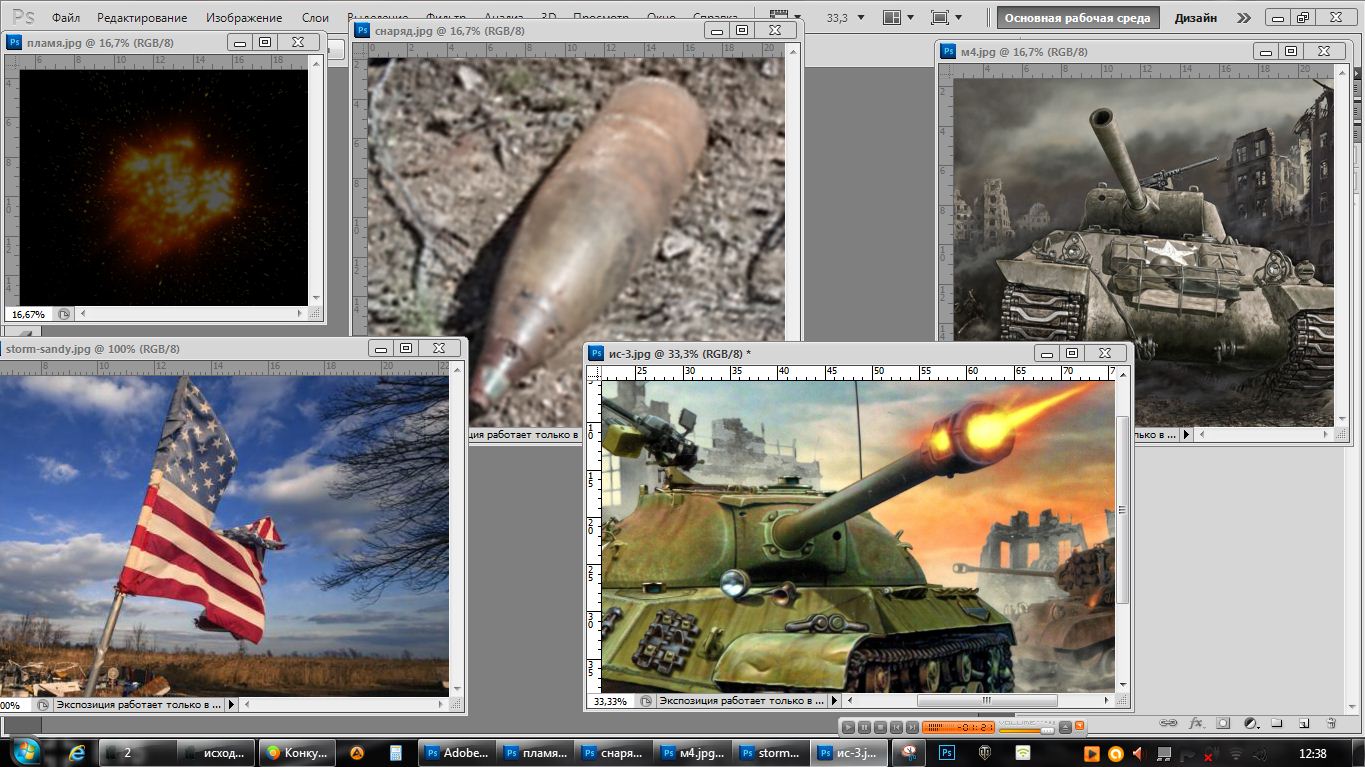Open the Справка menu
Viewport: 1365px width, 767px height.
[715, 18]
